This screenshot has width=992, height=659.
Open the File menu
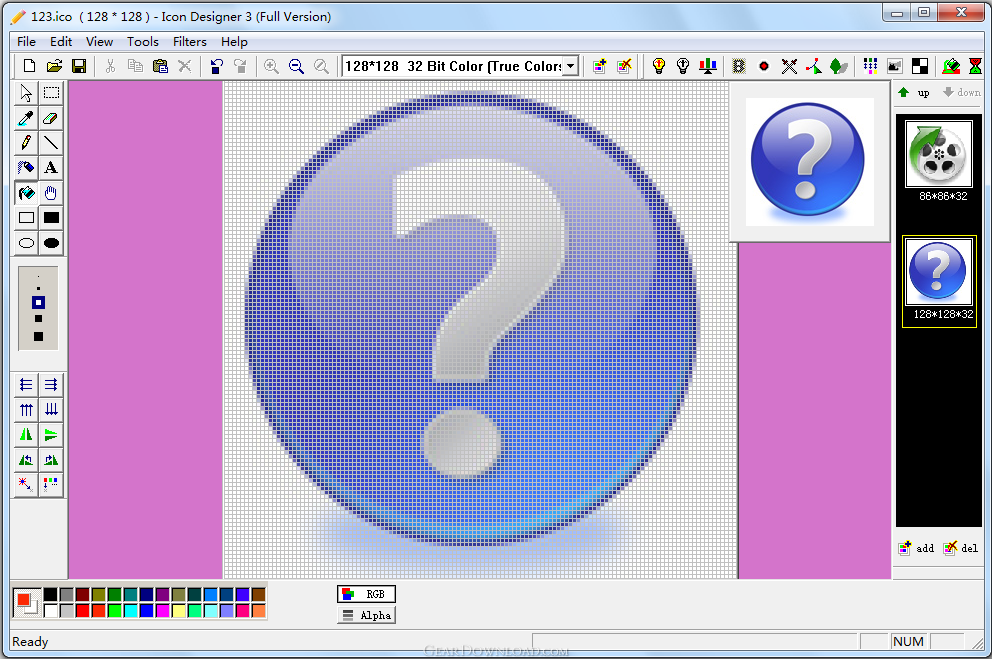(27, 42)
